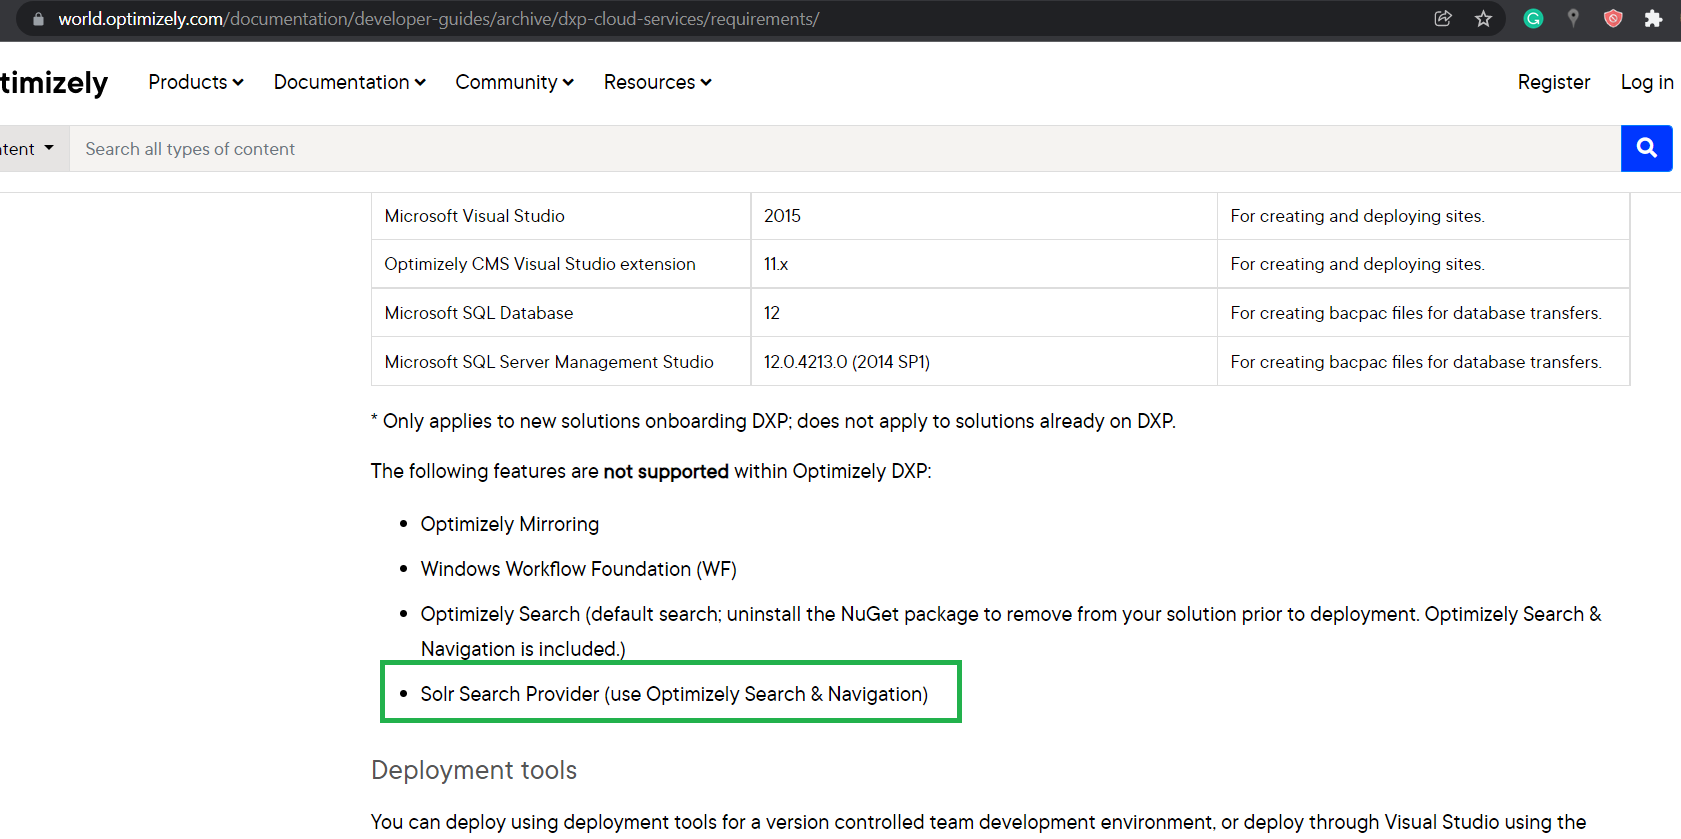Click the 'not supported' bold text
Image resolution: width=1681 pixels, height=839 pixels.
click(666, 471)
